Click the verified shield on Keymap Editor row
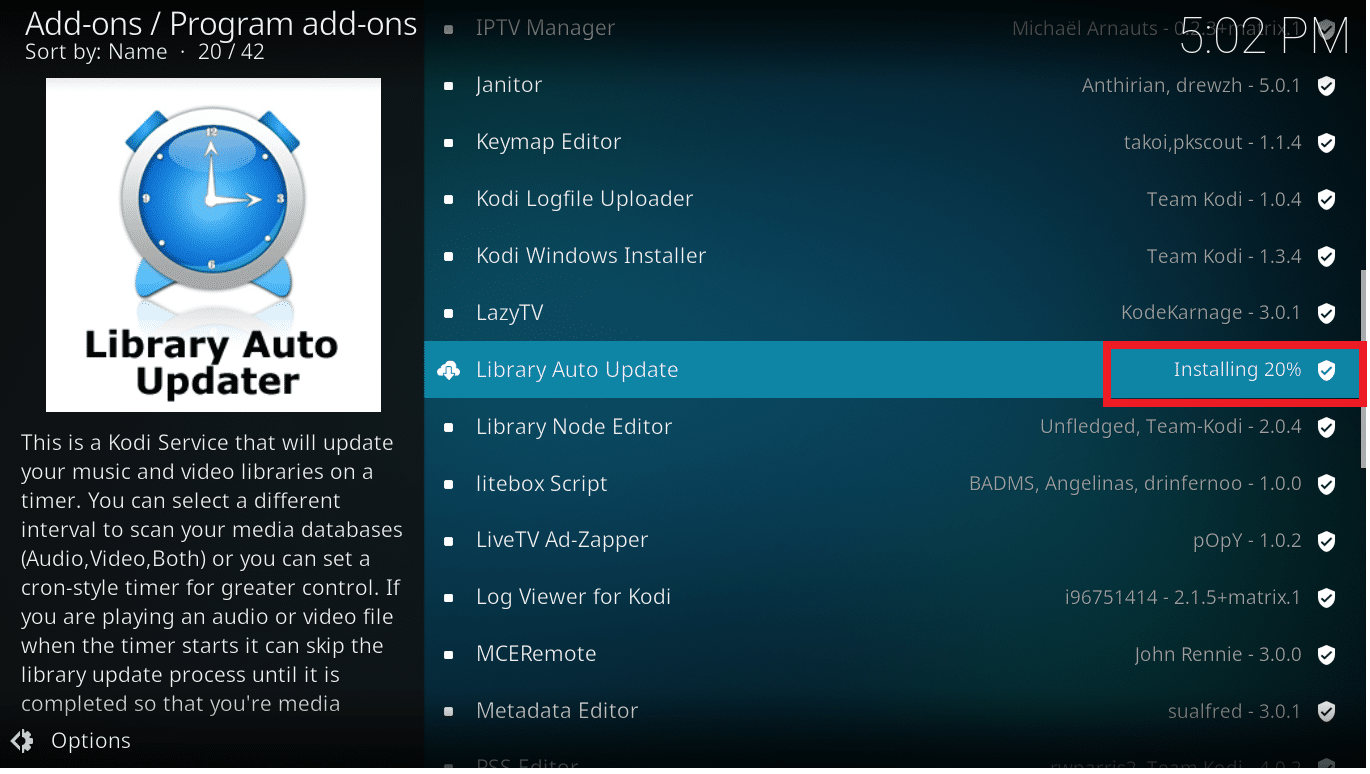Image resolution: width=1370 pixels, height=774 pixels. 1326,143
